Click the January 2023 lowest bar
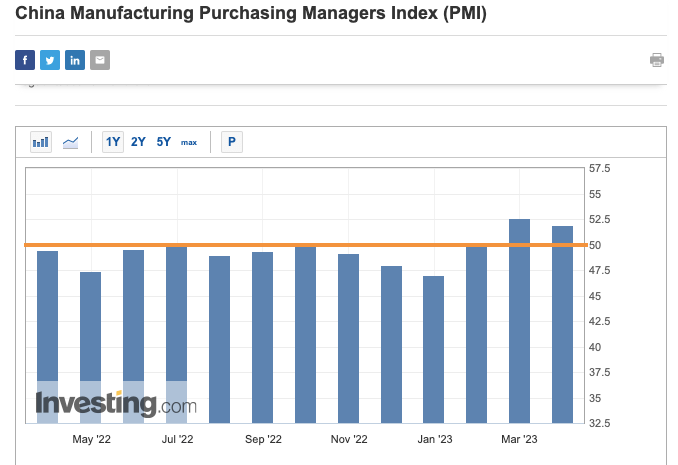This screenshot has height=465, width=678. (x=433, y=350)
